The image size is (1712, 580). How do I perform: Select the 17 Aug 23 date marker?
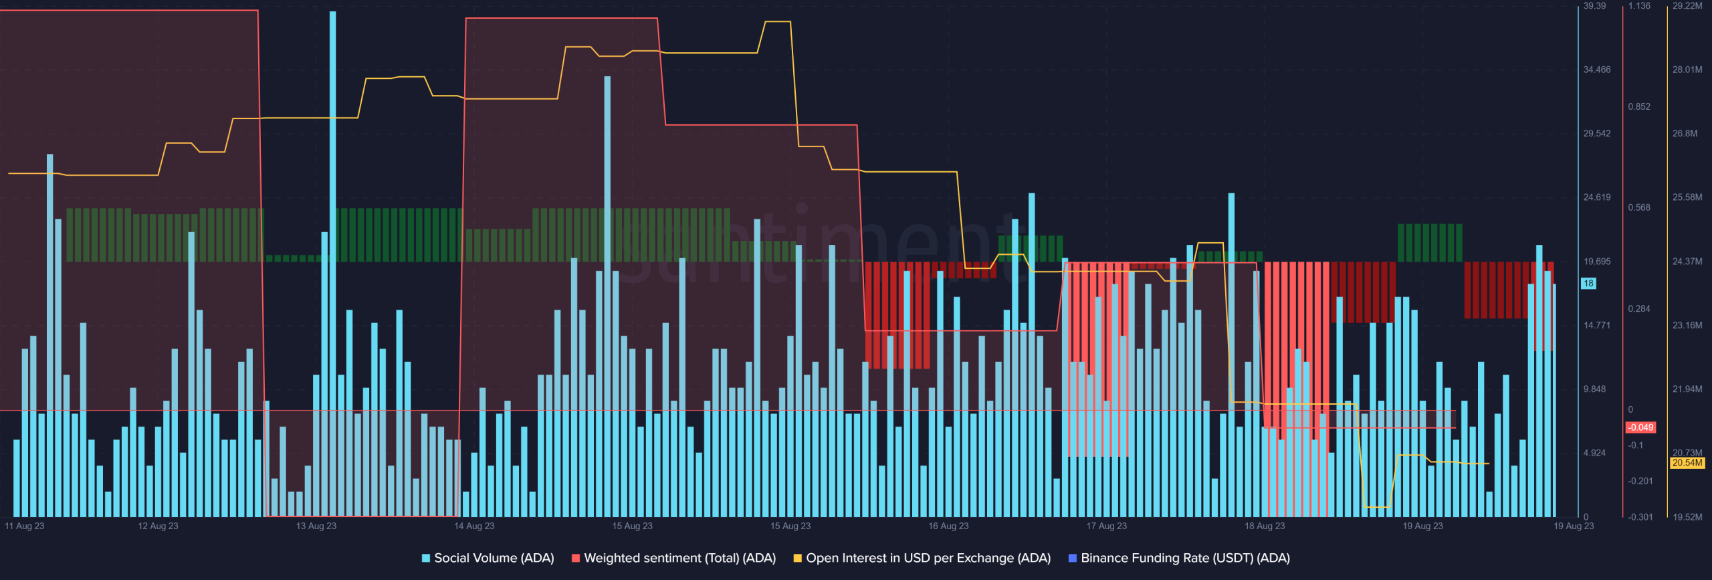[x=1106, y=526]
